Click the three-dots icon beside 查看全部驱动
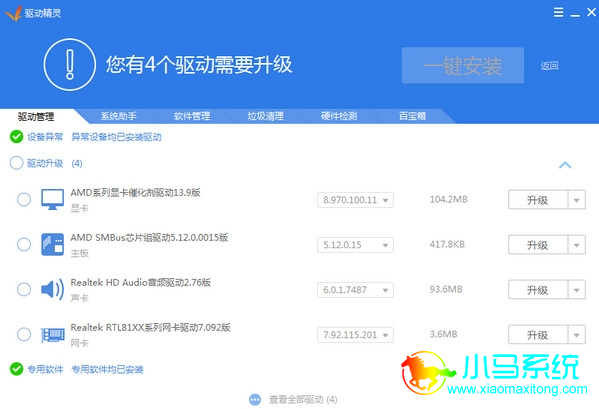 [255, 399]
